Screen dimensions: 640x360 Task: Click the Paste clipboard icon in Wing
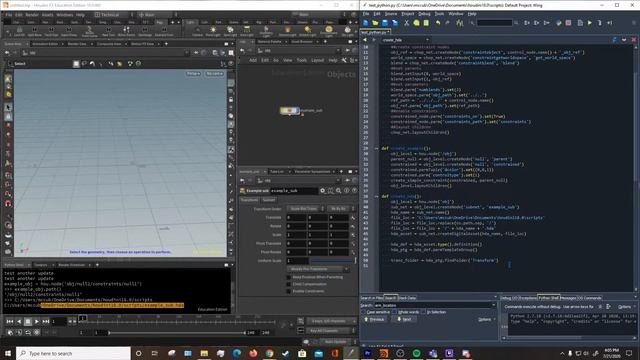426,23
